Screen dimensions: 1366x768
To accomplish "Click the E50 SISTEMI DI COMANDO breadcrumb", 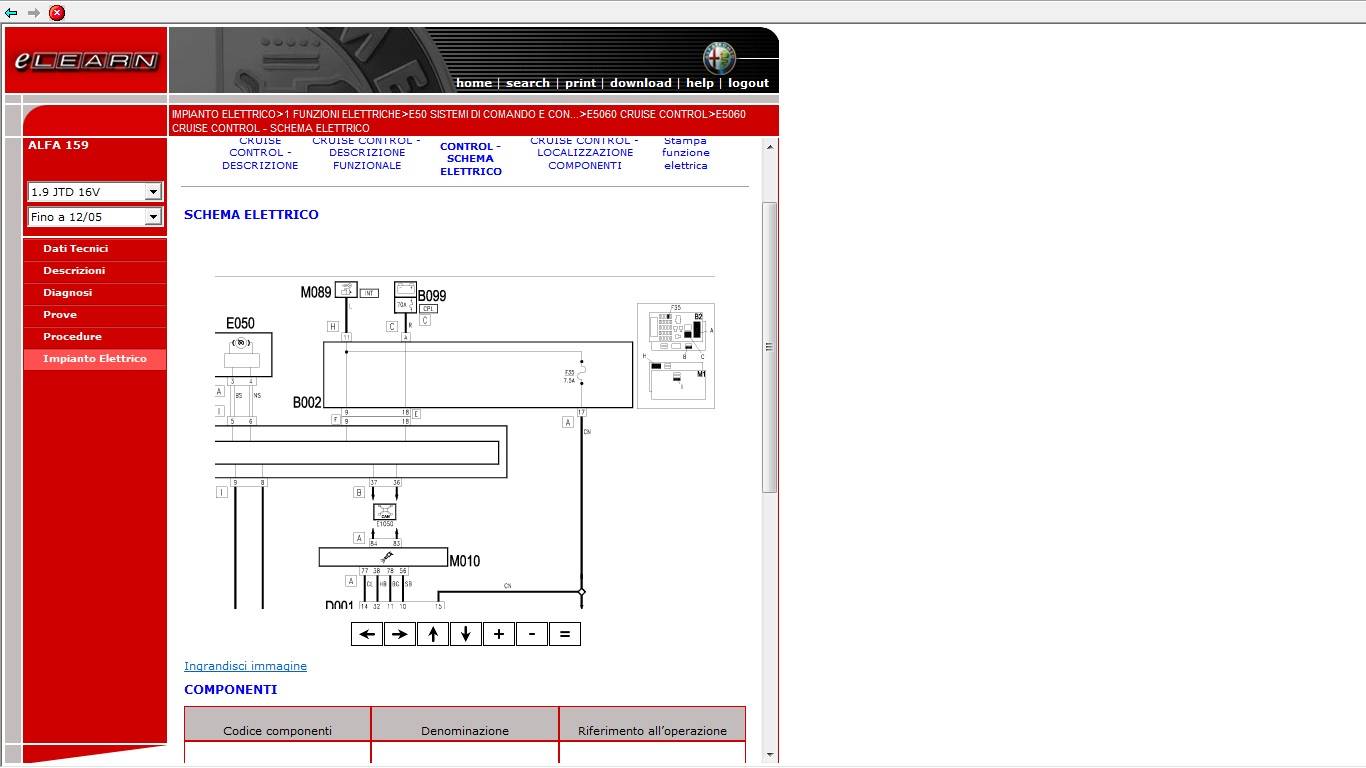I will 494,115.
